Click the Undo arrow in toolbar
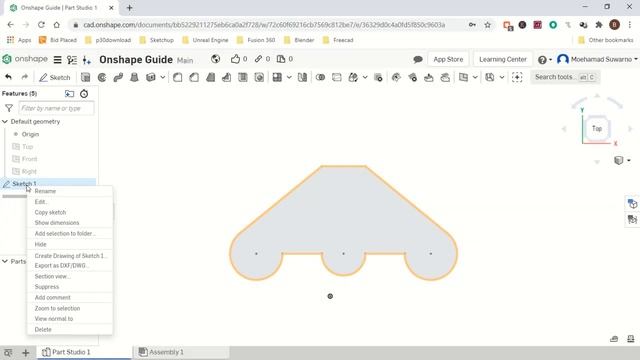 (x=9, y=77)
